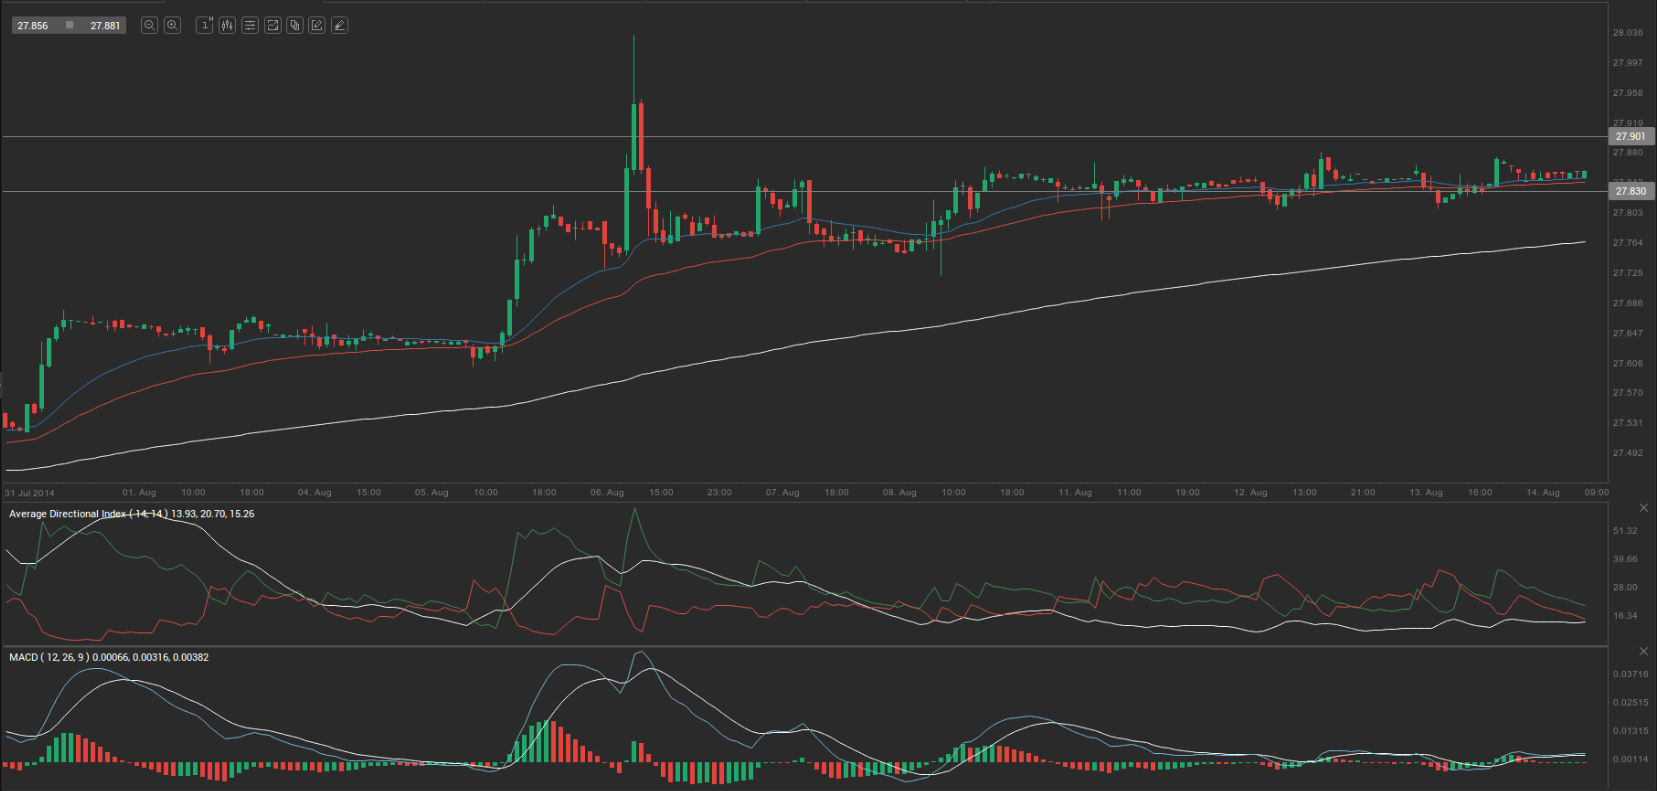This screenshot has height=791, width=1657.
Task: Click the 28.036 level on price axis
Action: coord(1627,33)
